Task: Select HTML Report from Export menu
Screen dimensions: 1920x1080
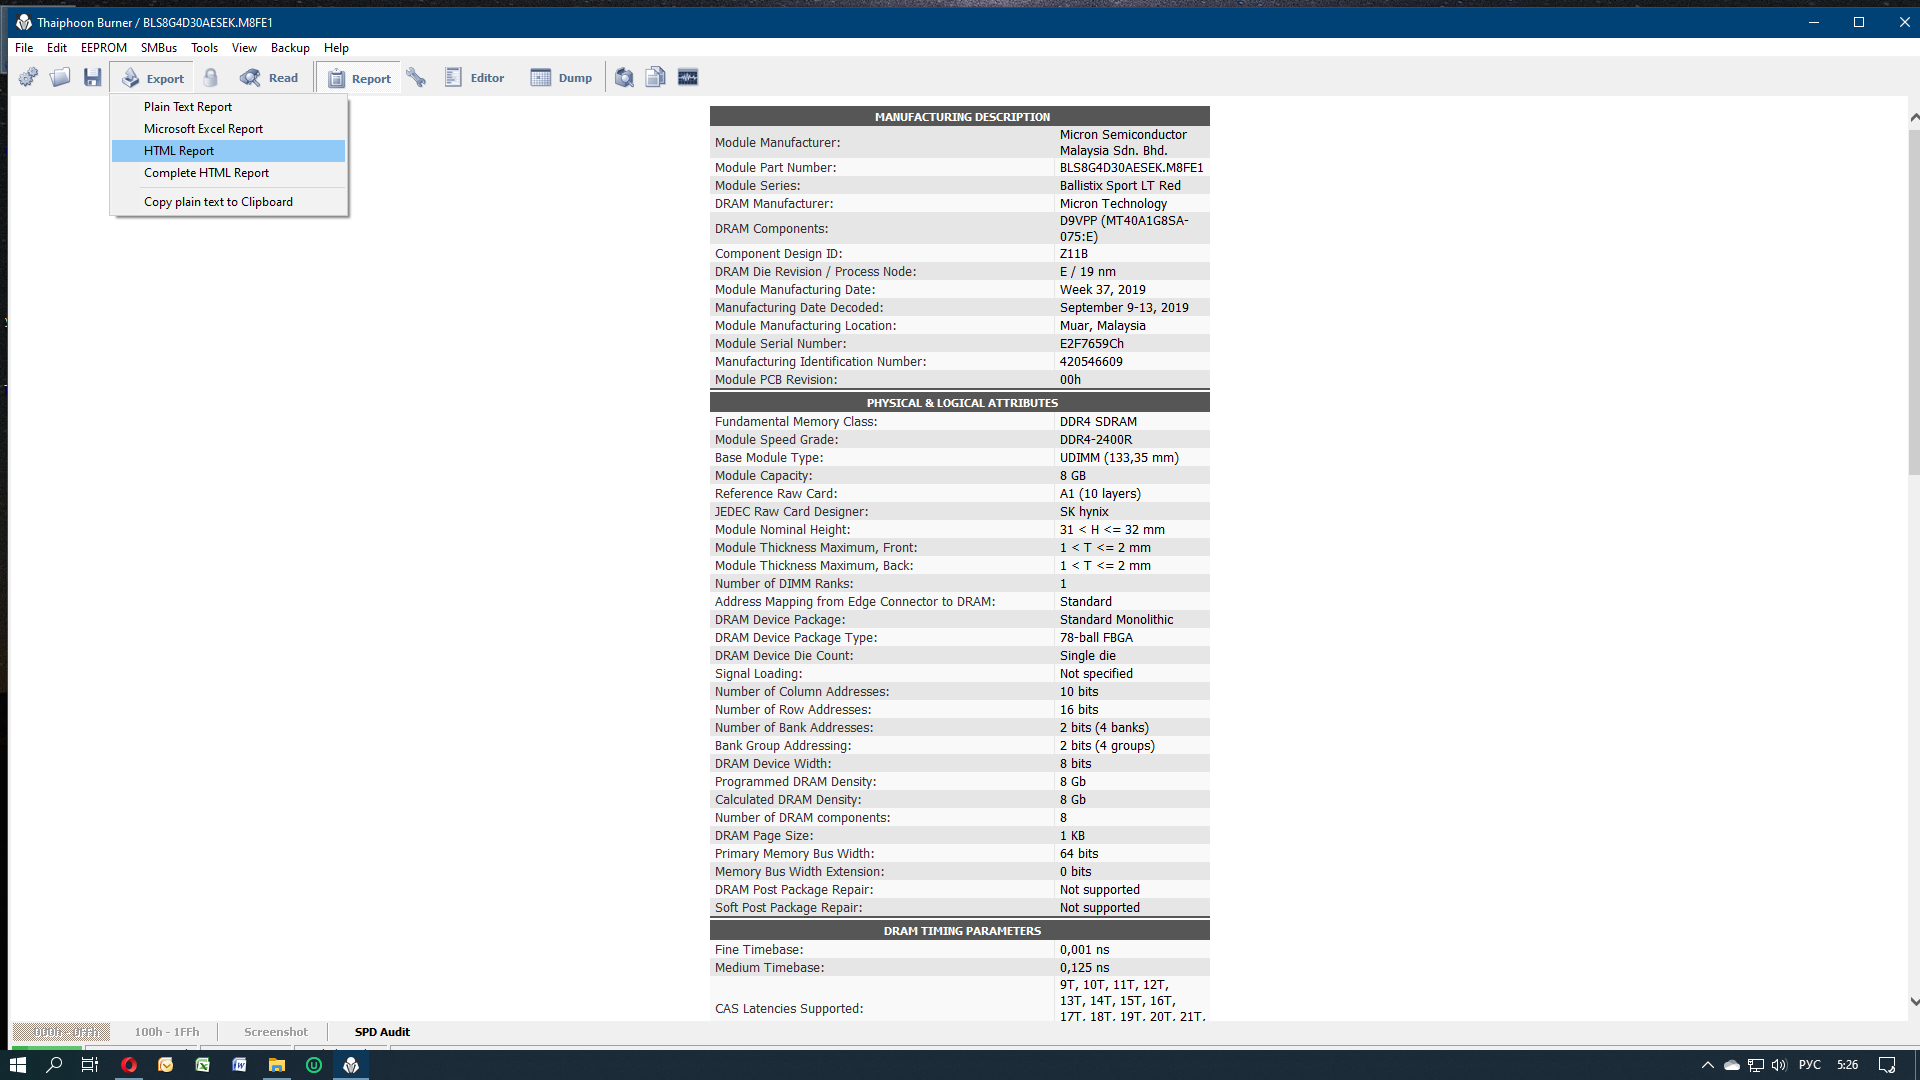Action: (179, 151)
